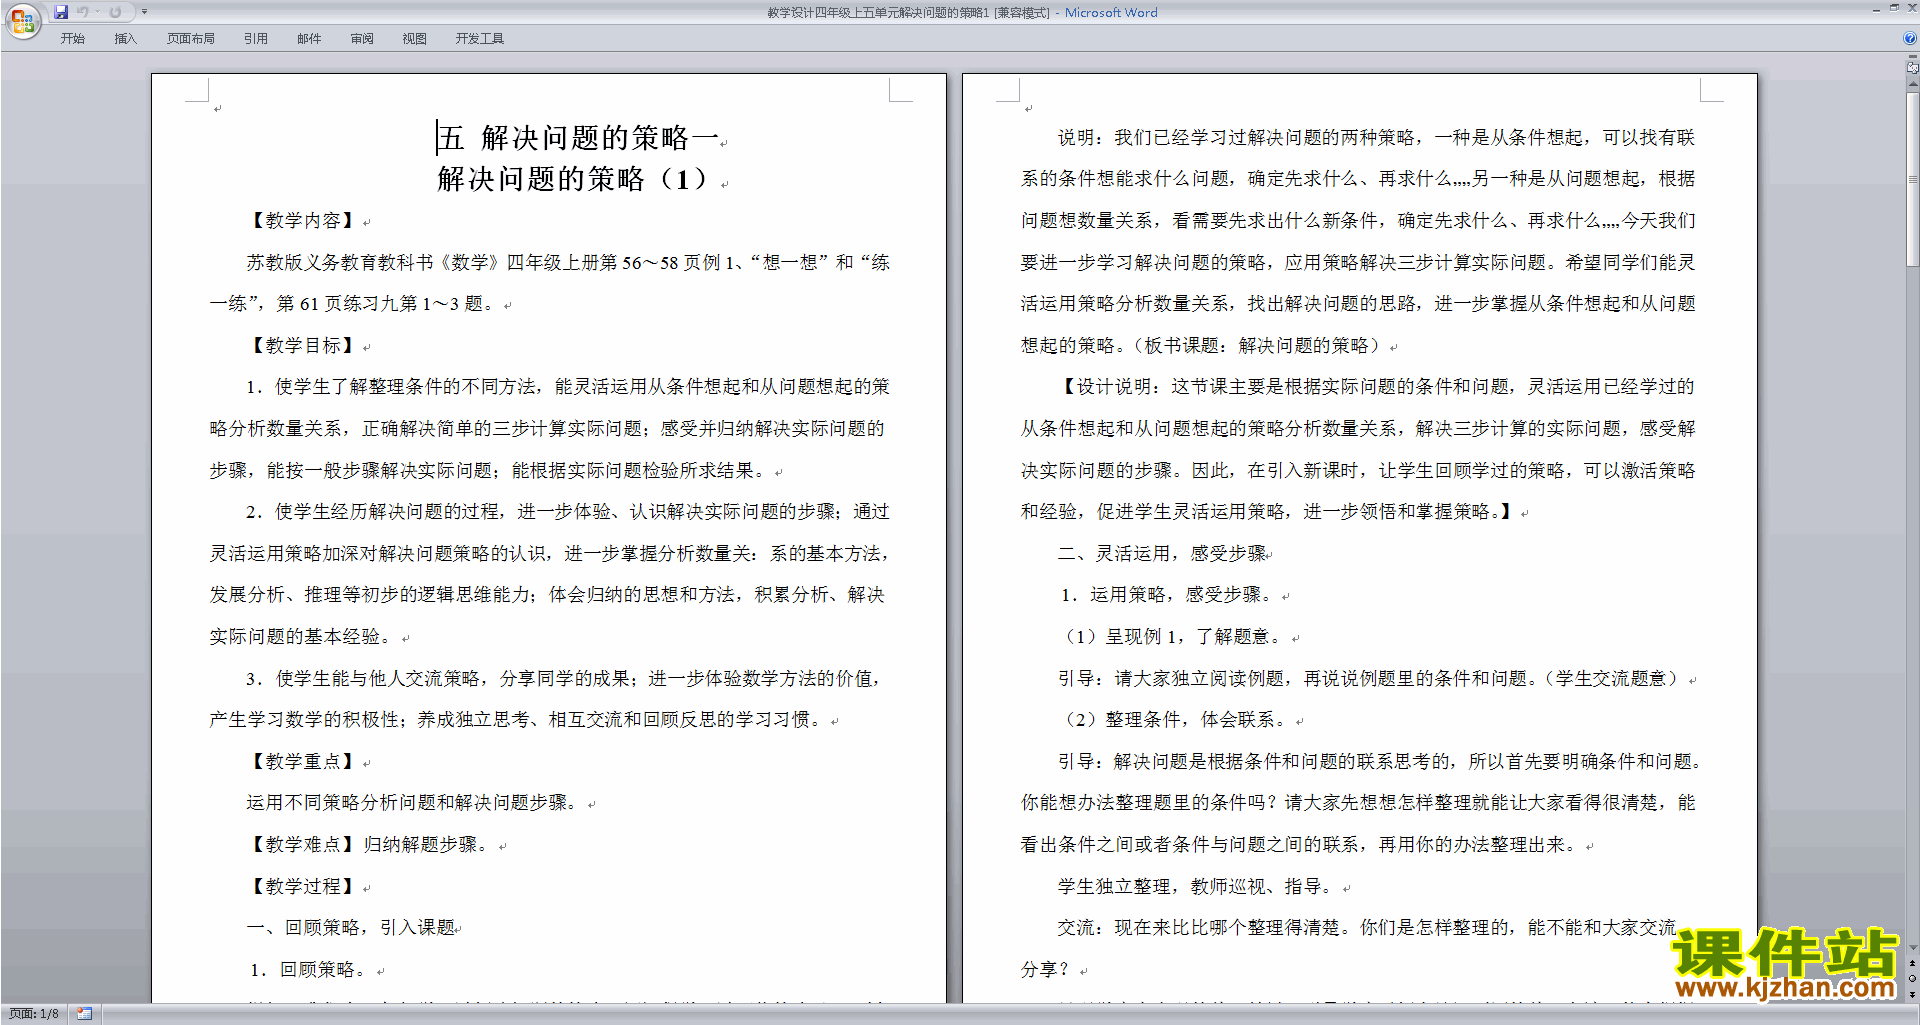
Task: Click the line 1．运用策略，感受步骤。
Action: point(1170,595)
